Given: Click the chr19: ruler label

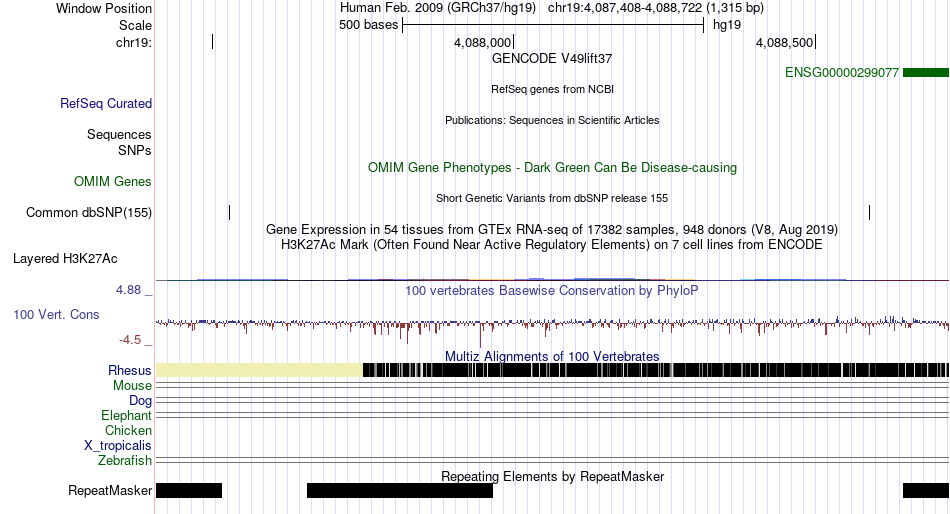Looking at the screenshot, I should pyautogui.click(x=134, y=42).
